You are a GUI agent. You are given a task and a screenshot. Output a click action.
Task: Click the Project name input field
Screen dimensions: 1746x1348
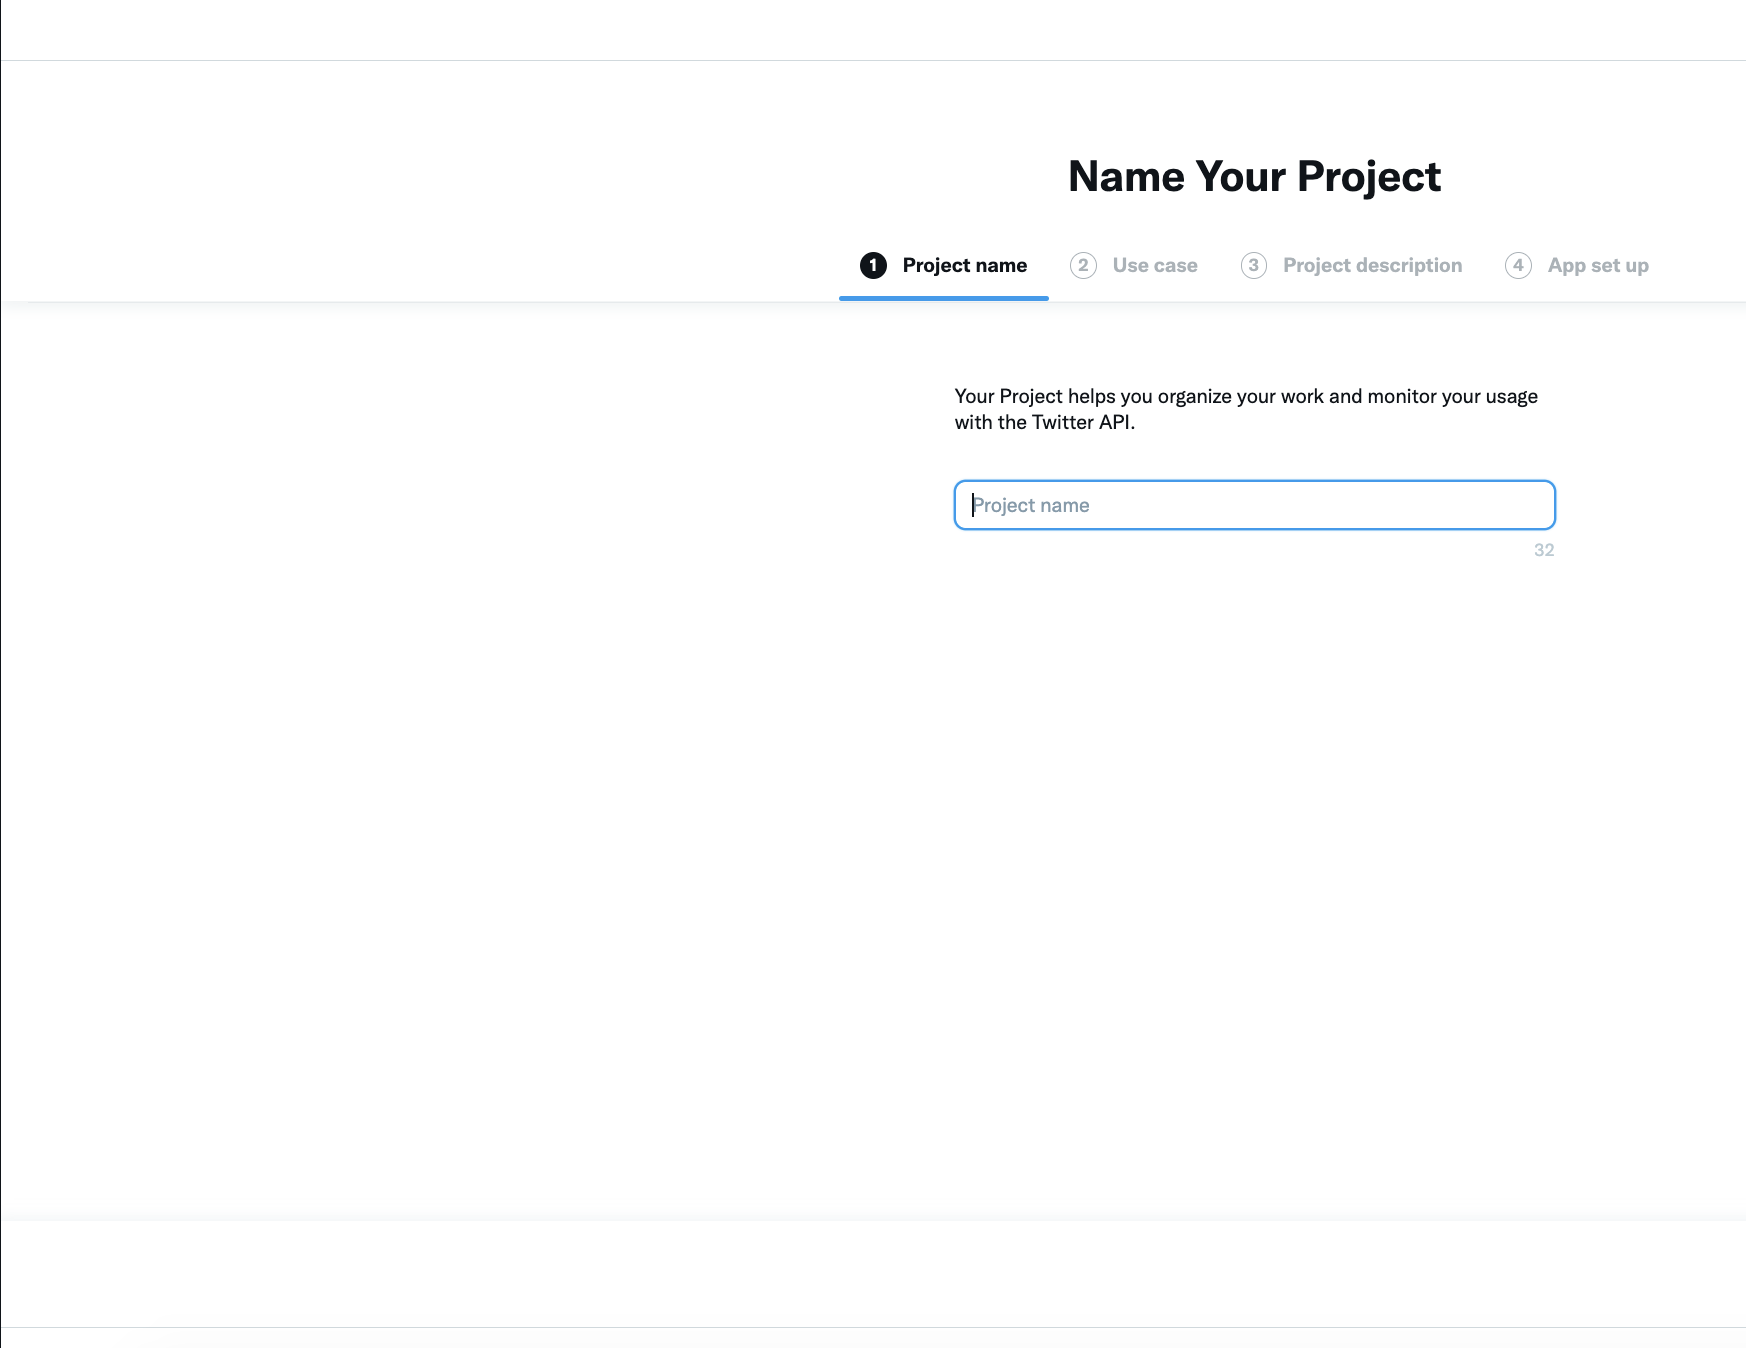(x=1254, y=505)
